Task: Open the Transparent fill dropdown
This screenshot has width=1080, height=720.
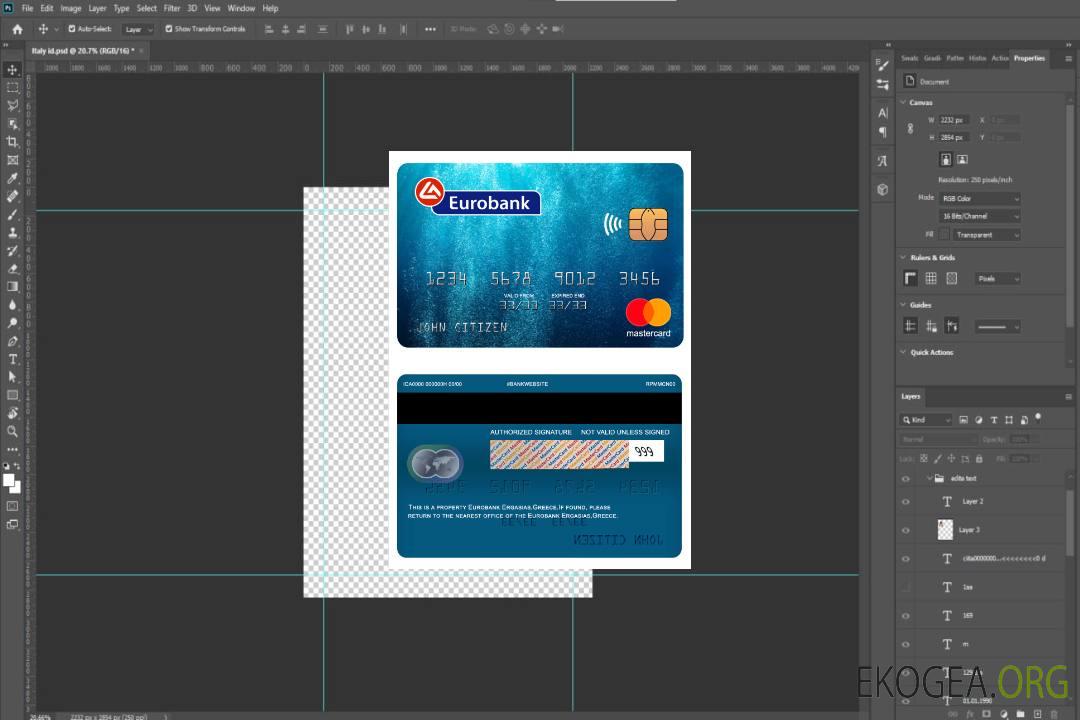Action: (x=986, y=235)
